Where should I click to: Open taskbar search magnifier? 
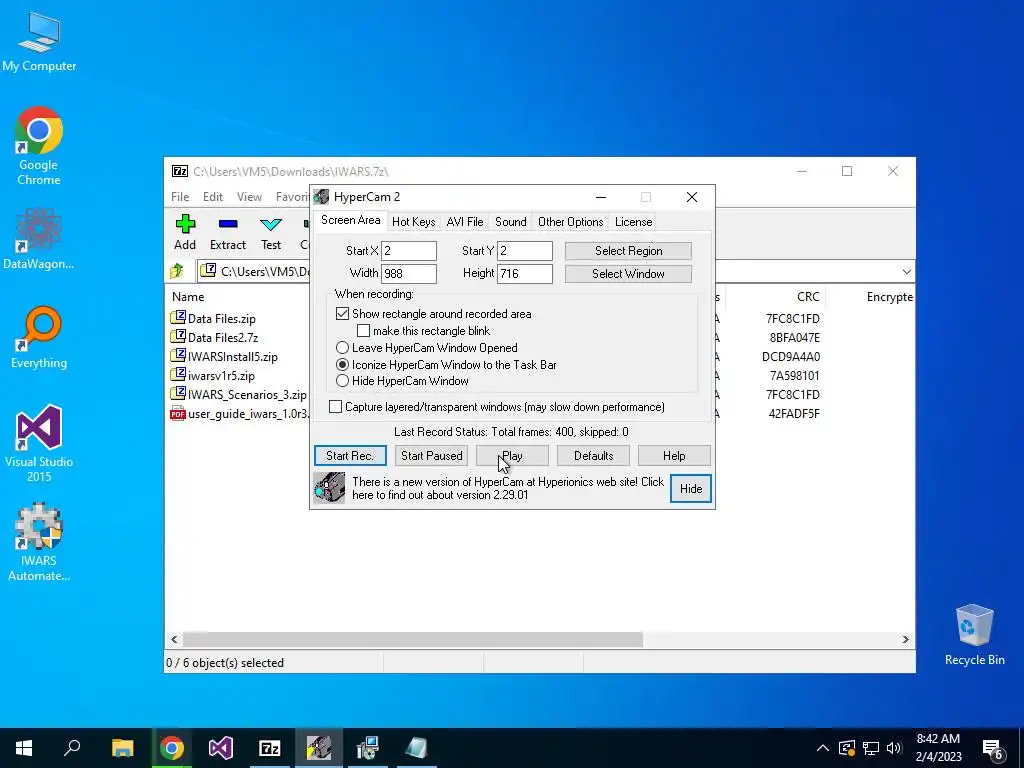coord(72,748)
